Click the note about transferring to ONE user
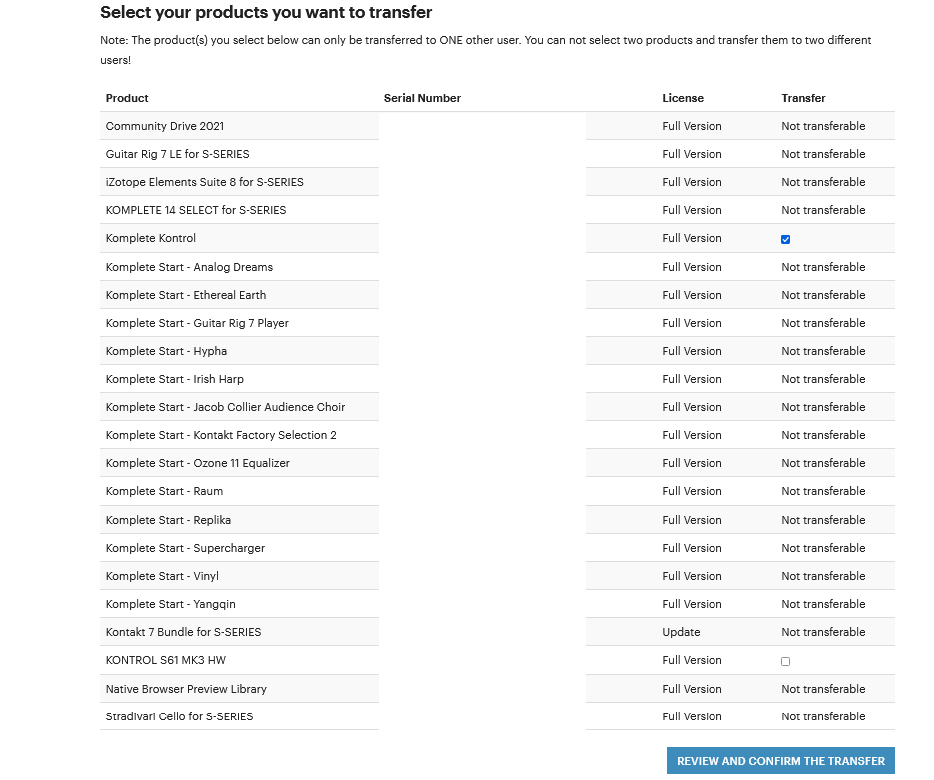 (x=485, y=50)
